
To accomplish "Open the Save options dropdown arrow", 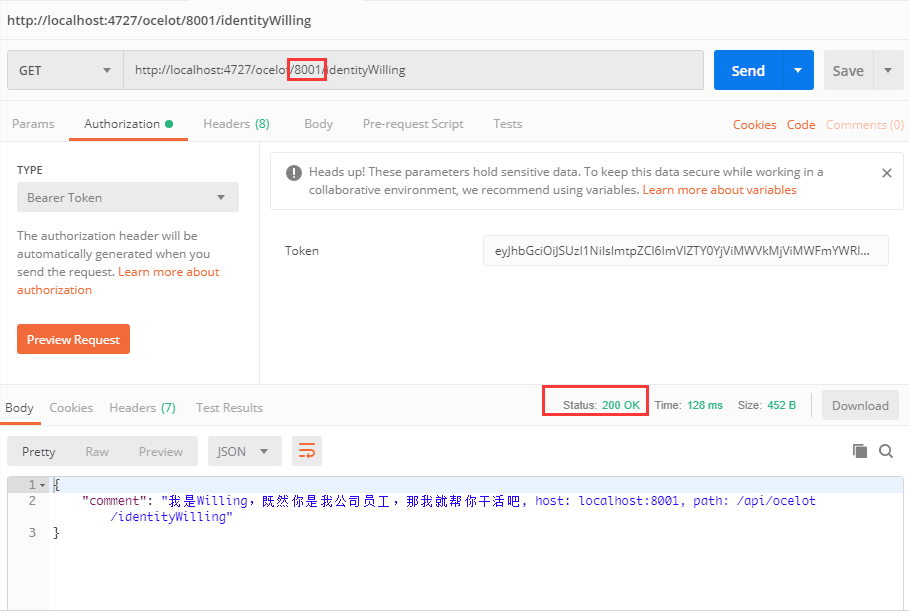I will [x=888, y=70].
